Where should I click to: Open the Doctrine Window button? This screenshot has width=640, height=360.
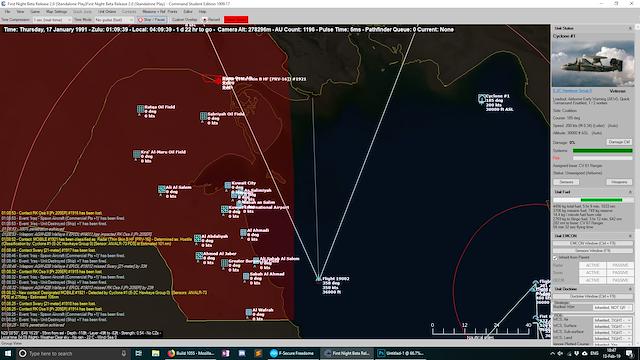[x=592, y=296]
